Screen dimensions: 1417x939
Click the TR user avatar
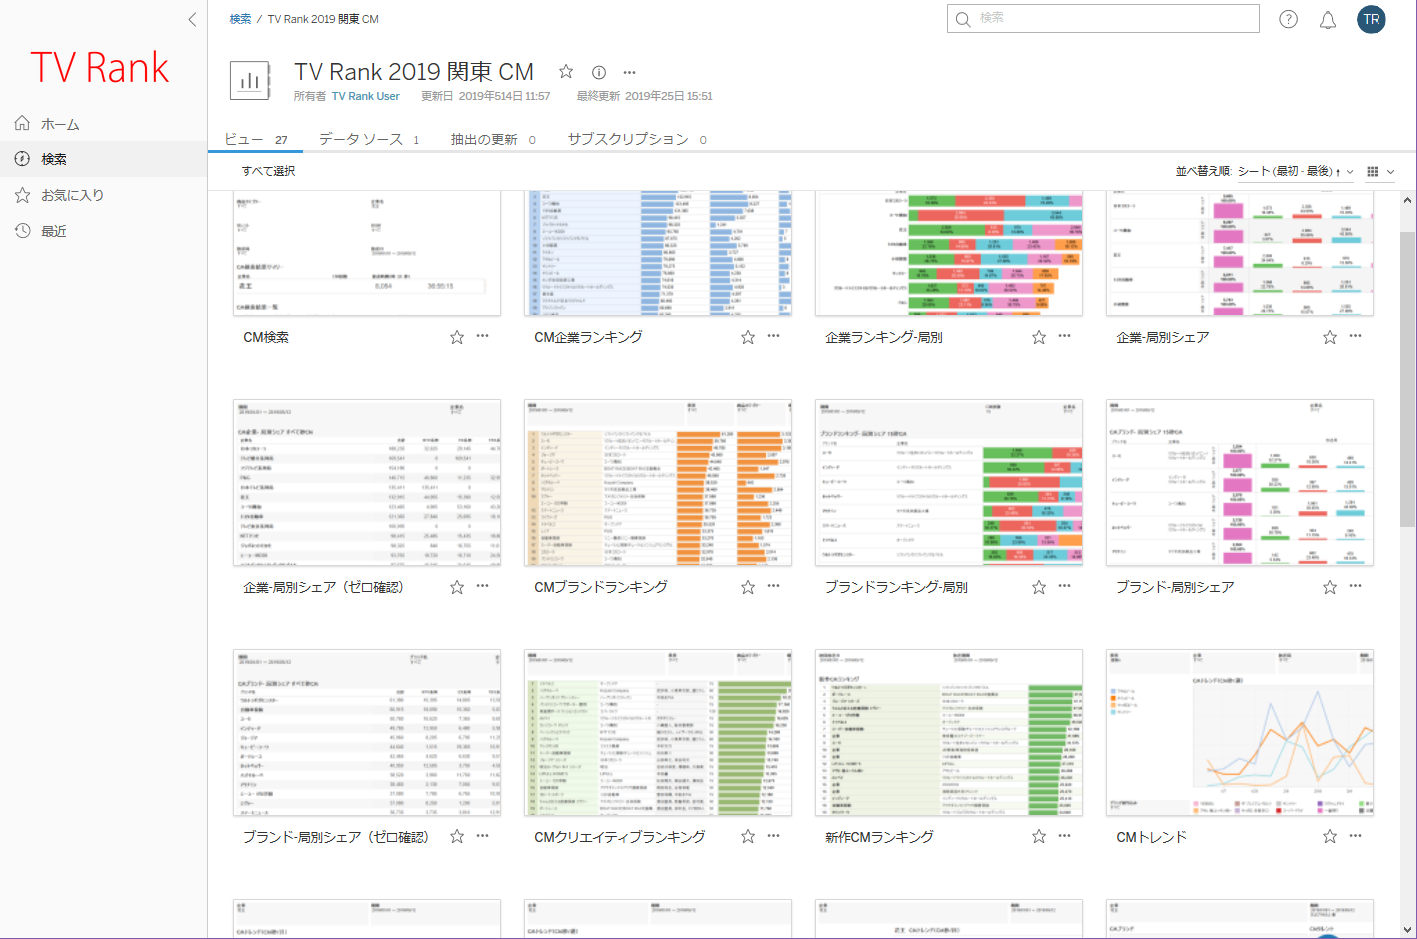(1371, 19)
